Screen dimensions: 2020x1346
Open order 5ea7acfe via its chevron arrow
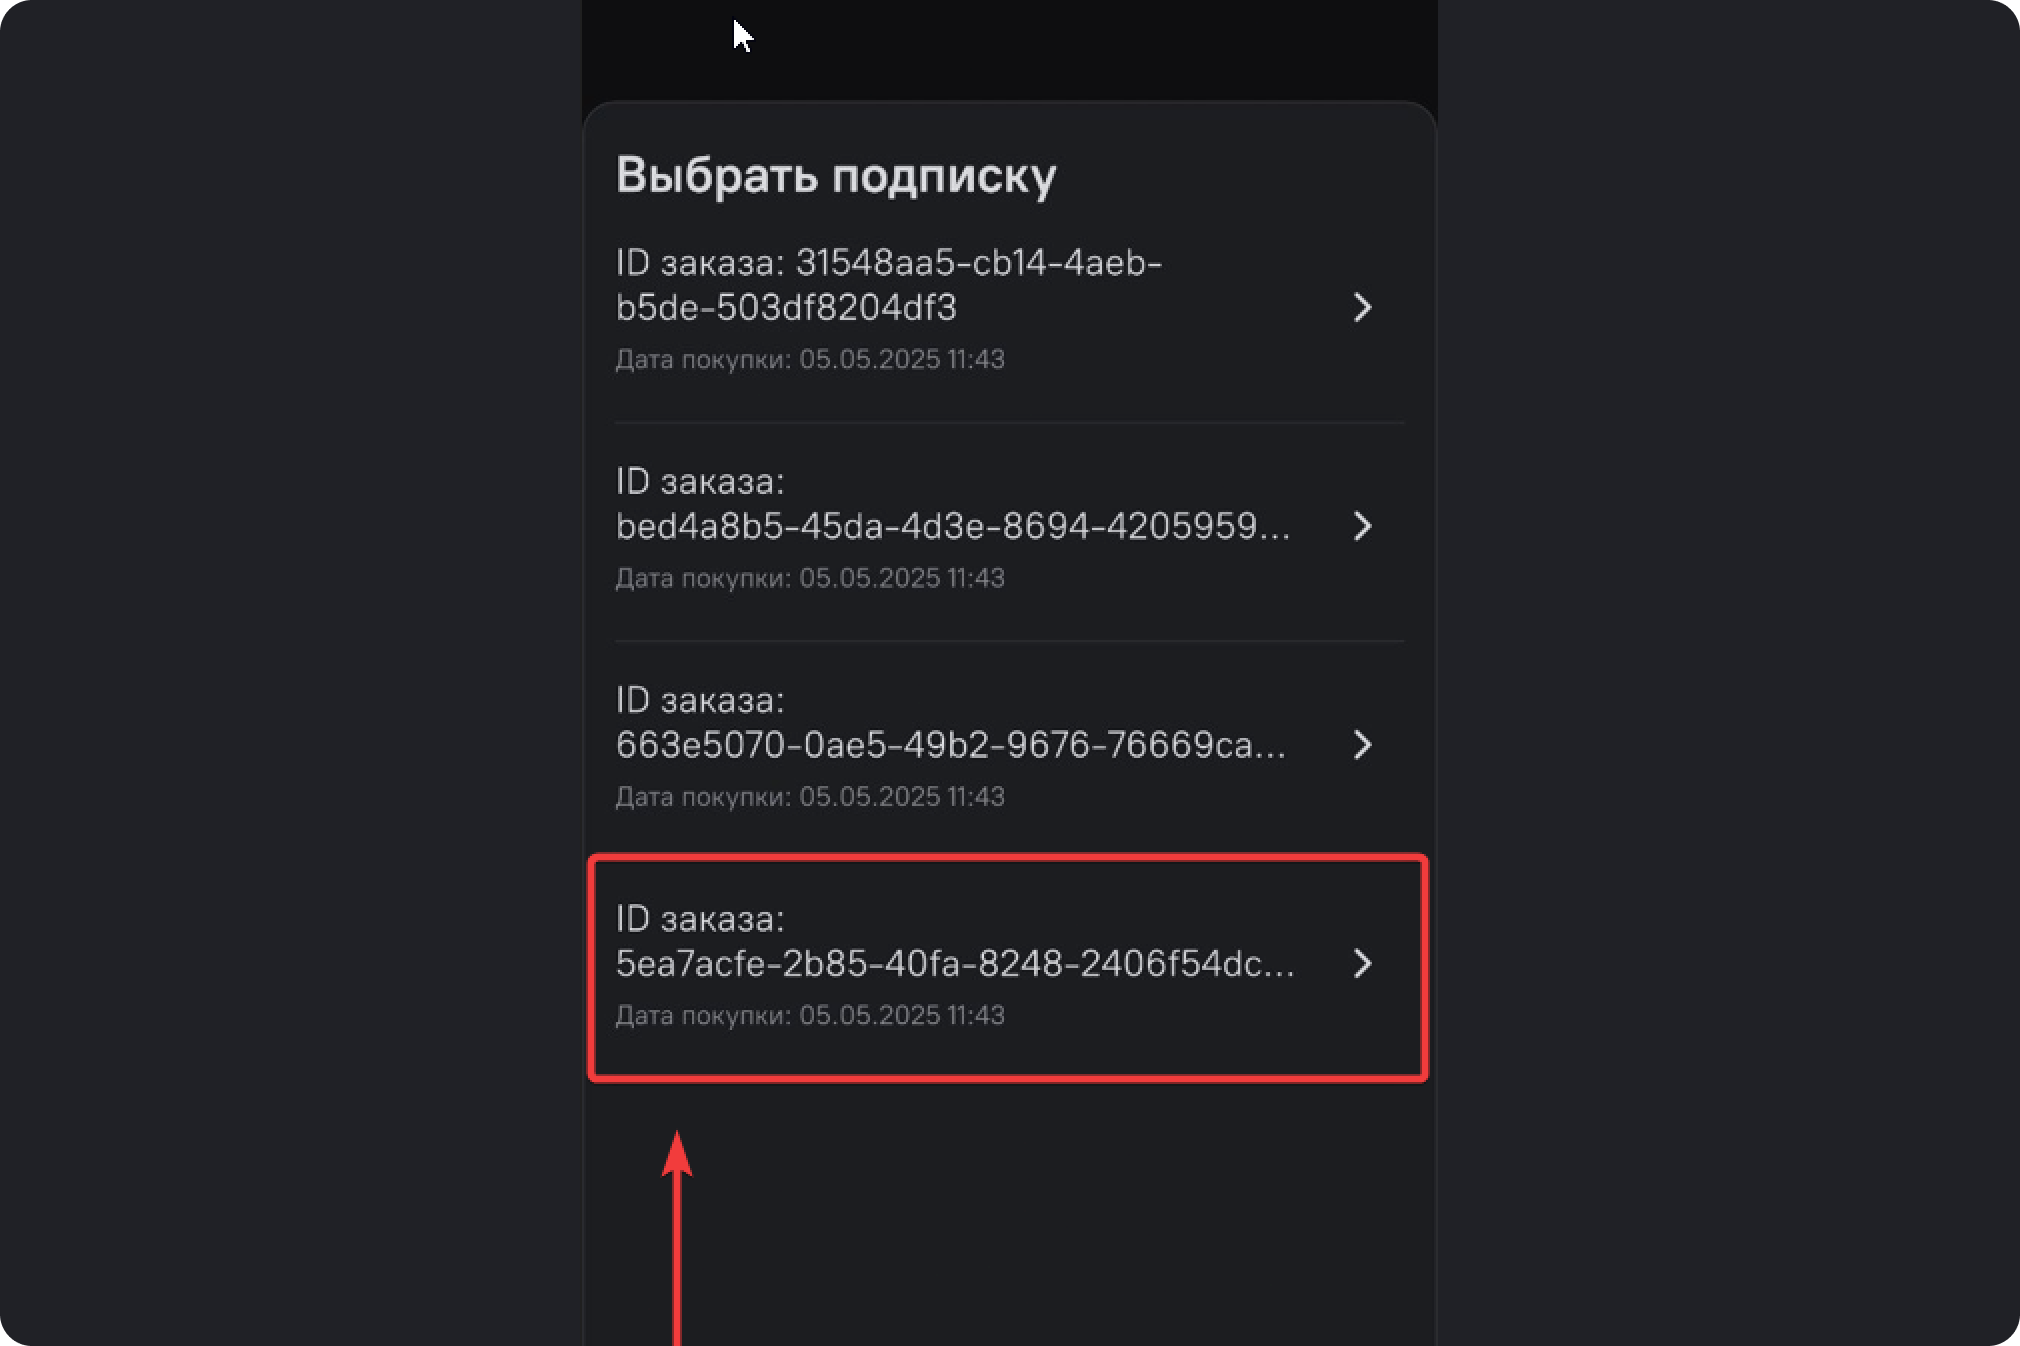pyautogui.click(x=1362, y=964)
